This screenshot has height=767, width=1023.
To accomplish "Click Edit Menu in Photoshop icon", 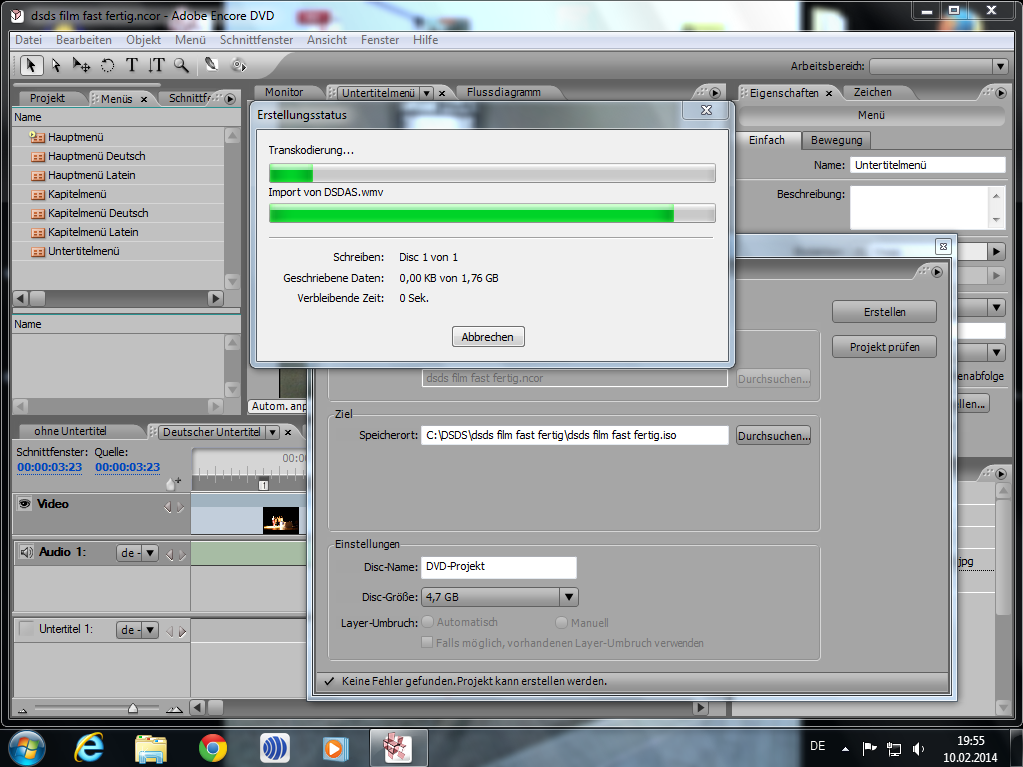I will point(211,65).
